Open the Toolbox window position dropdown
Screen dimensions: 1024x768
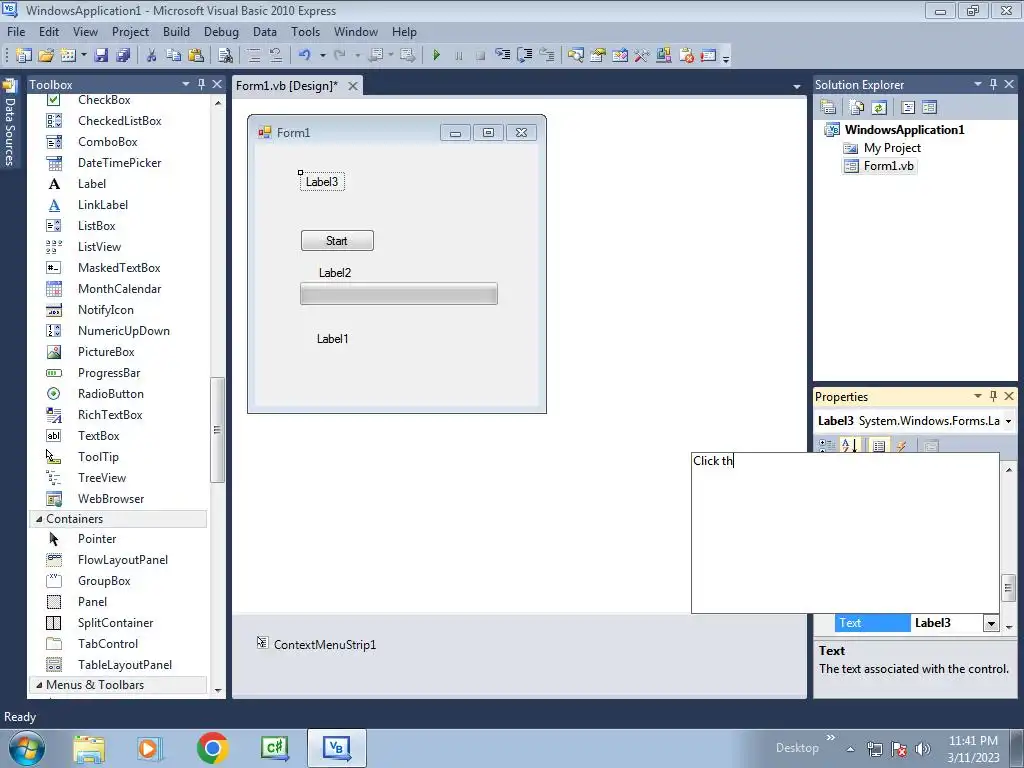pos(185,84)
